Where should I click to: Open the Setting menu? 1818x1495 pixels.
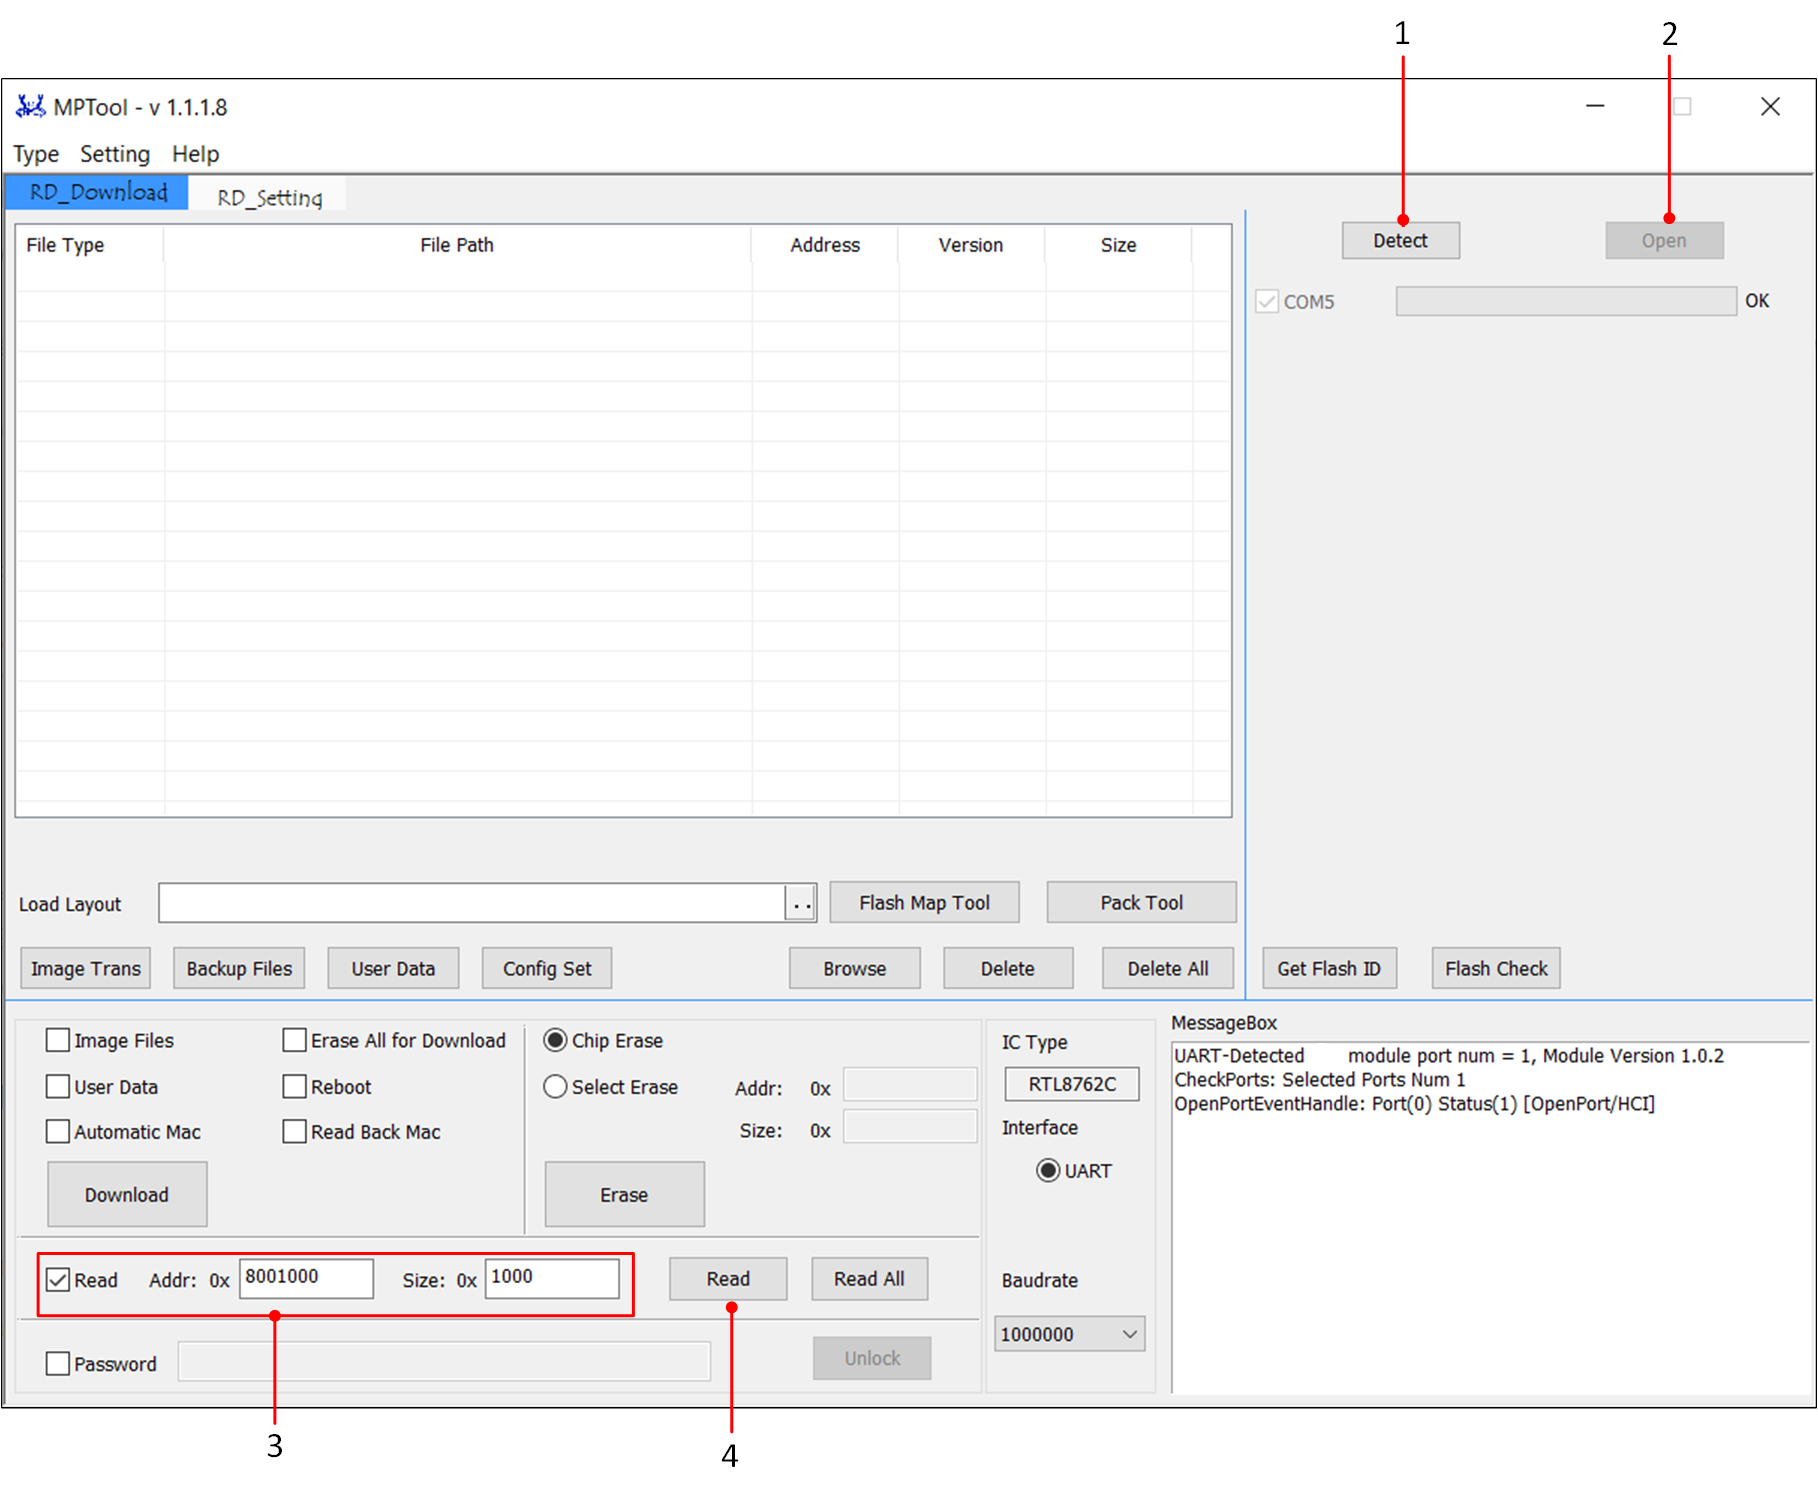coord(115,154)
